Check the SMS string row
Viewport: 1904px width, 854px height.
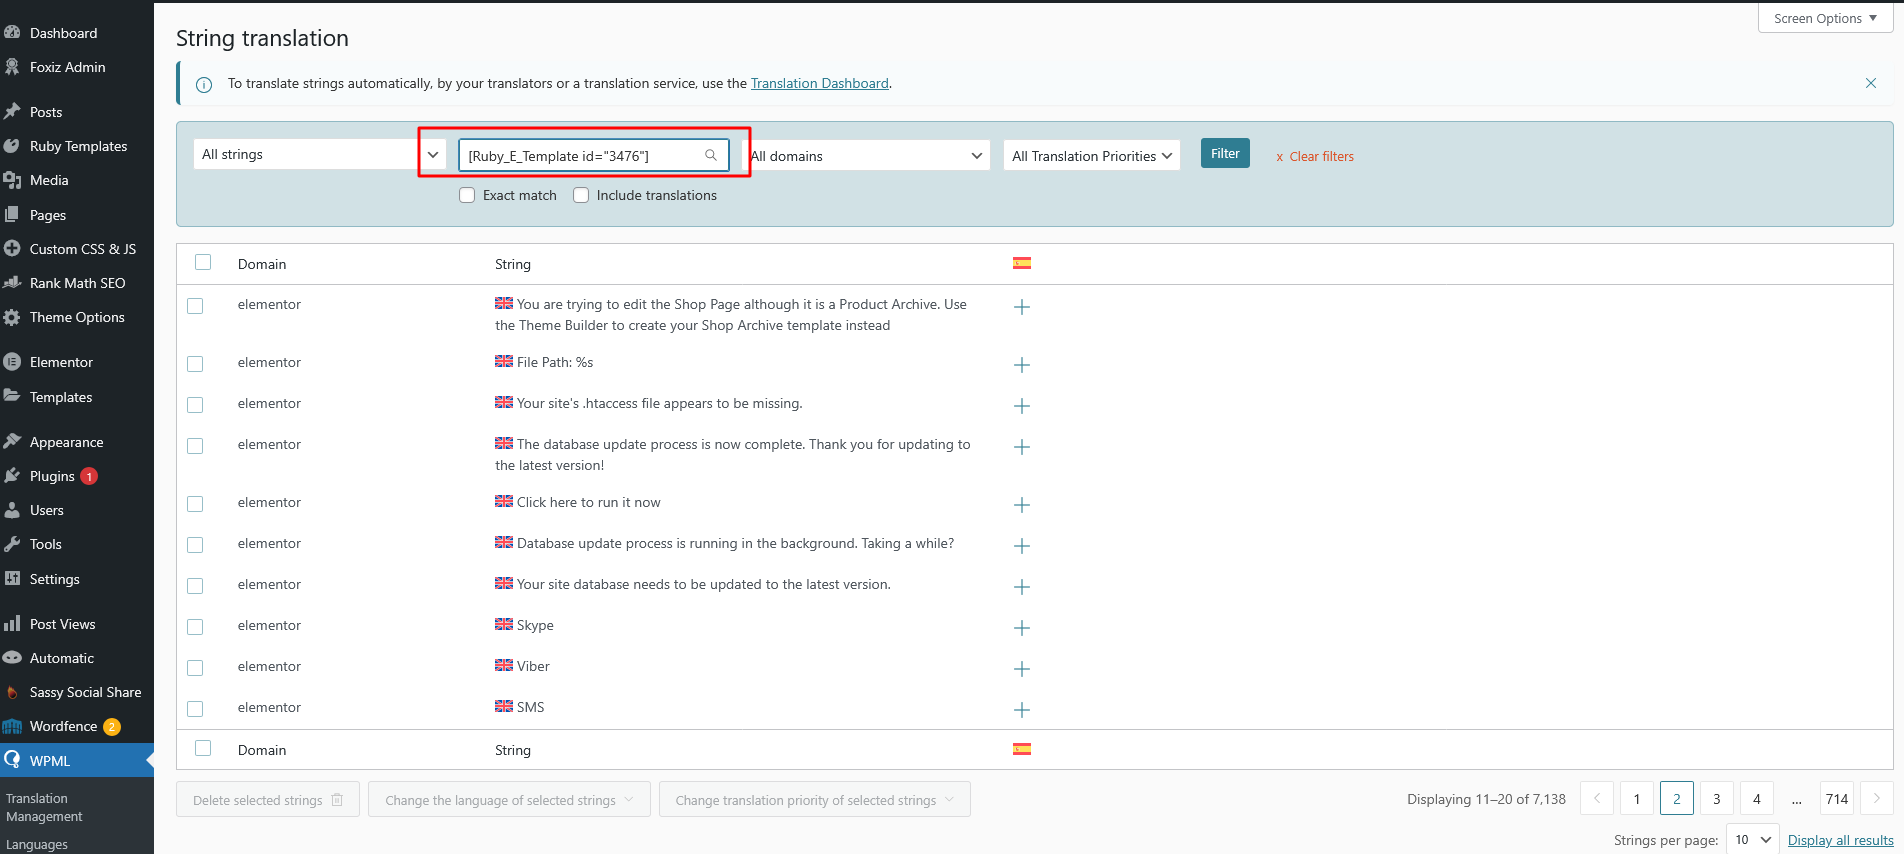click(195, 709)
